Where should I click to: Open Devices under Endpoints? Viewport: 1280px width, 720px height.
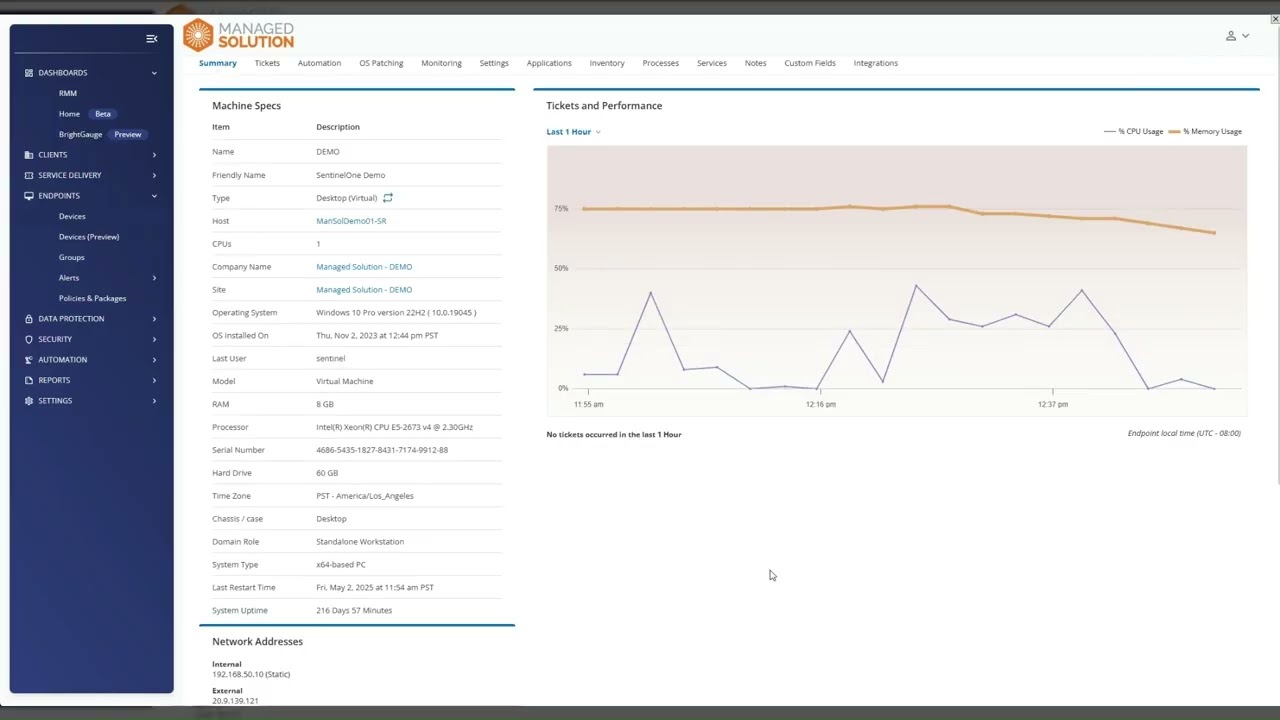pyautogui.click(x=72, y=216)
